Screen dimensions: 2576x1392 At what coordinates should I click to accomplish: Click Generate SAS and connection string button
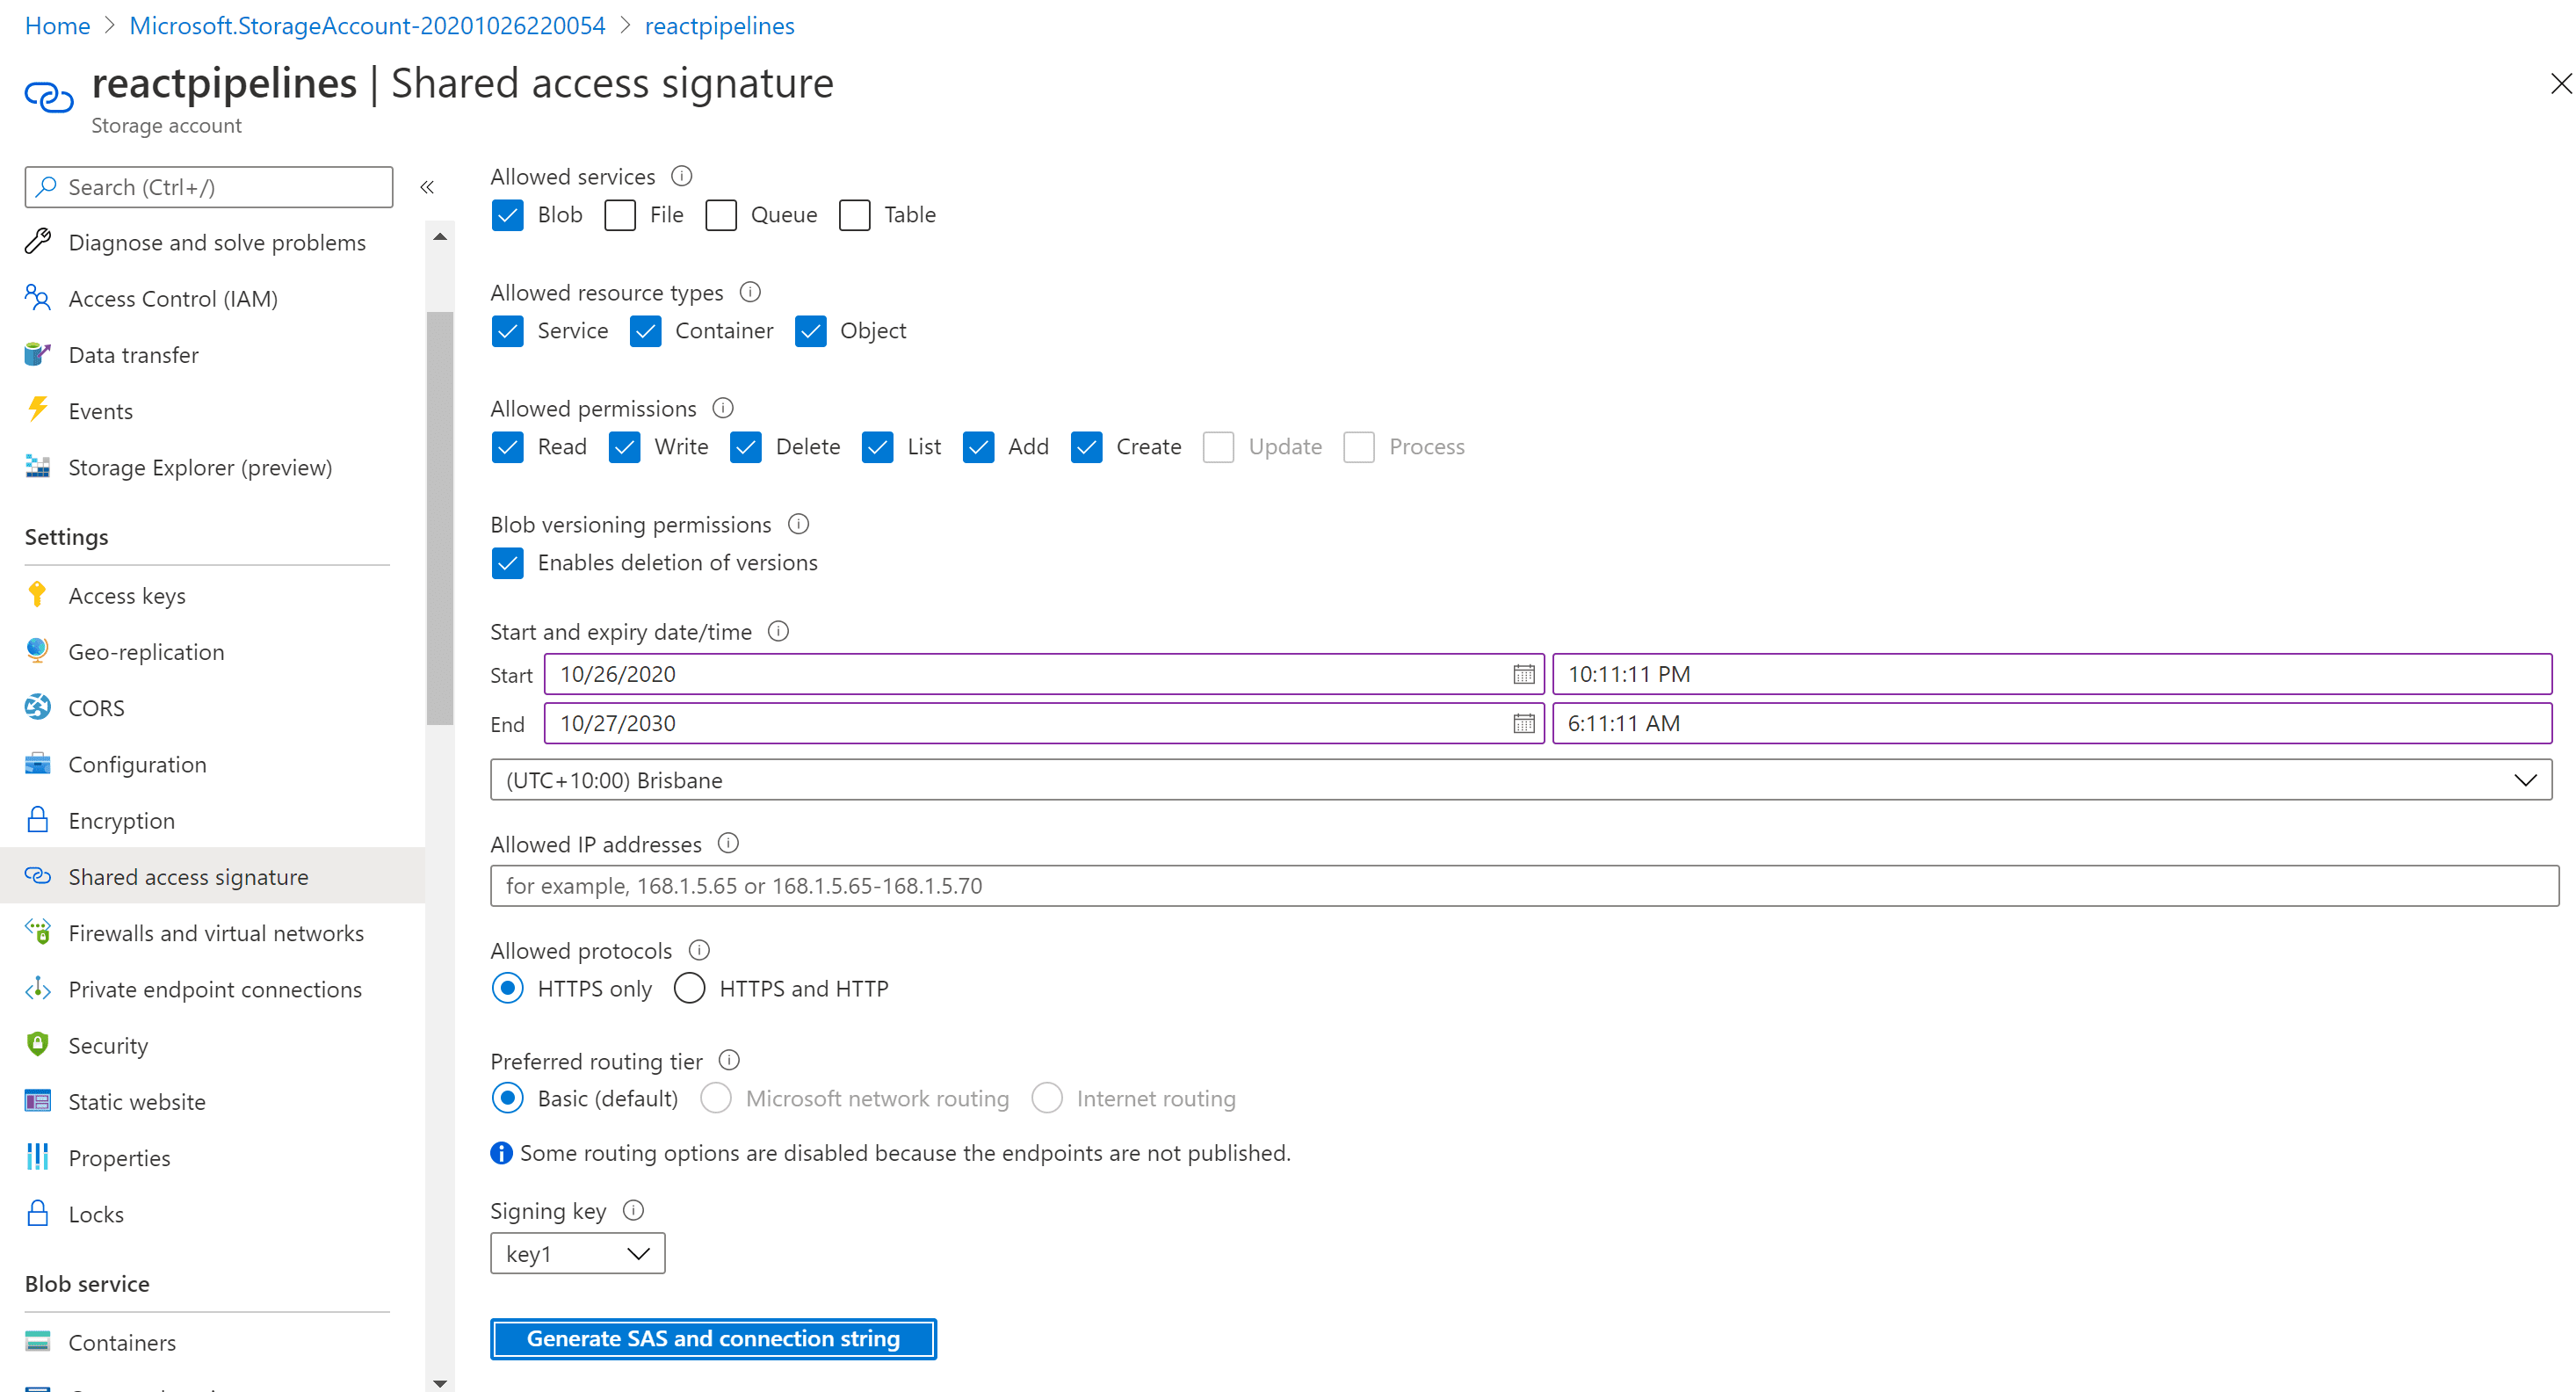[713, 1338]
